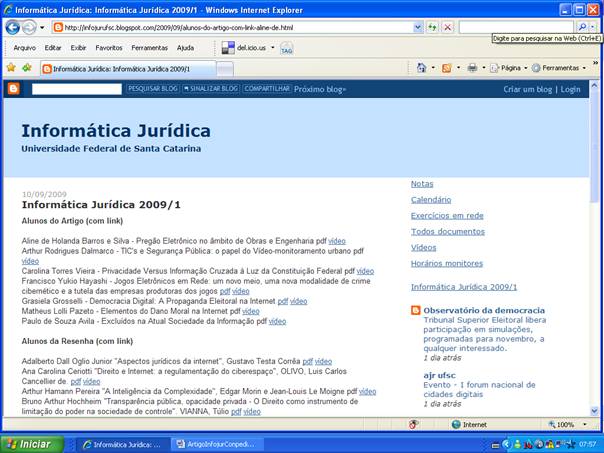Click the del.icio.us TAG icon
The width and height of the screenshot is (604, 453).
click(x=287, y=47)
